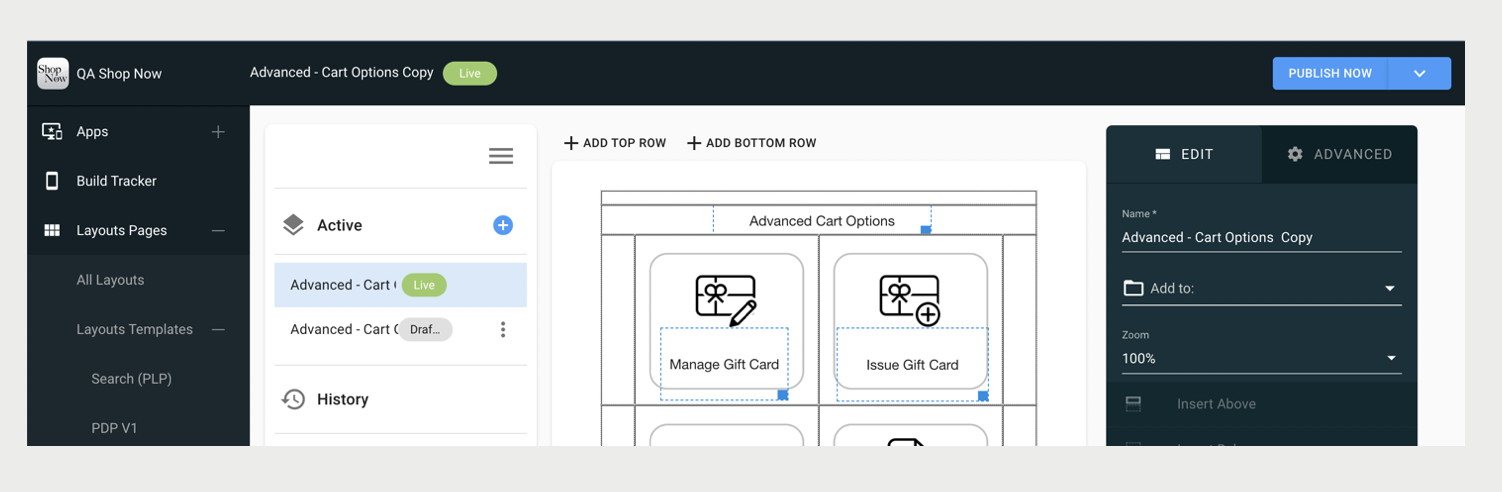Click the Issue Gift Card icon
This screenshot has height=492, width=1502.
point(910,300)
